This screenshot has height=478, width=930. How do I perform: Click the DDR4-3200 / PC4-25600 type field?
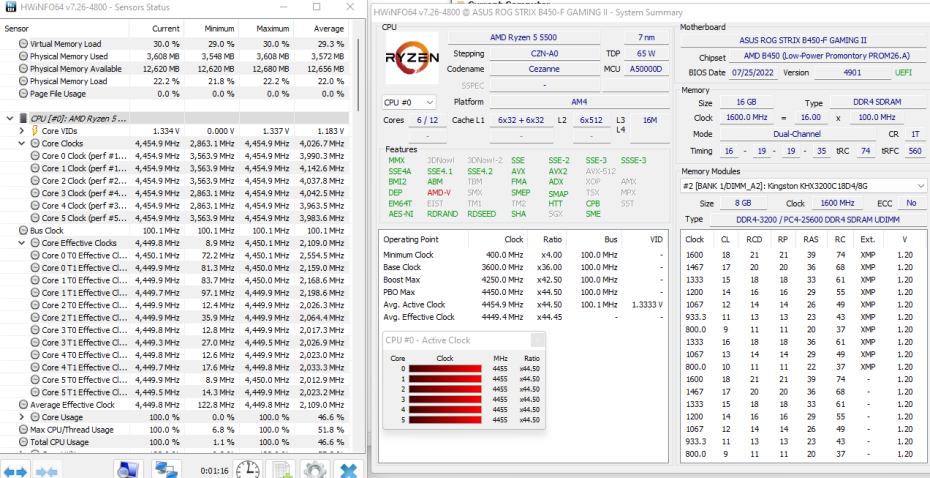[818, 219]
